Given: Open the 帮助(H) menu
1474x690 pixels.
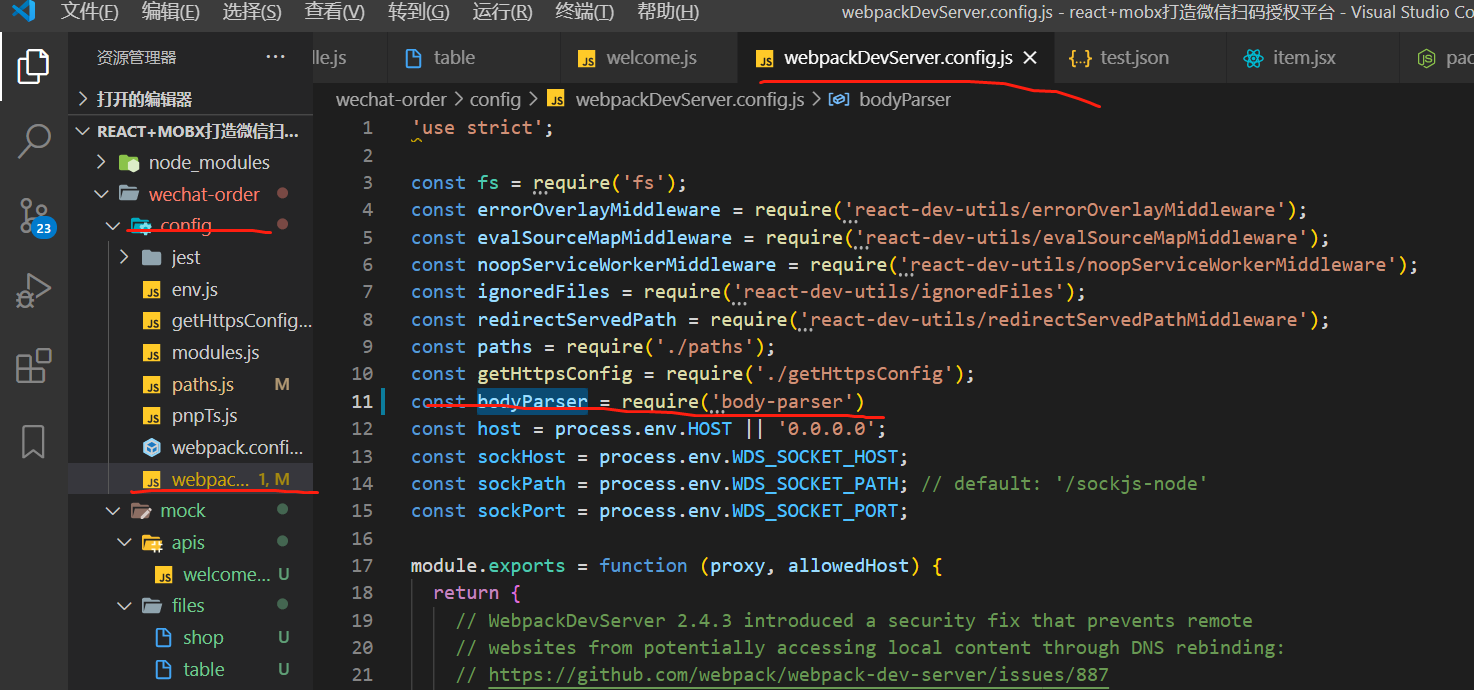Looking at the screenshot, I should click(x=667, y=12).
